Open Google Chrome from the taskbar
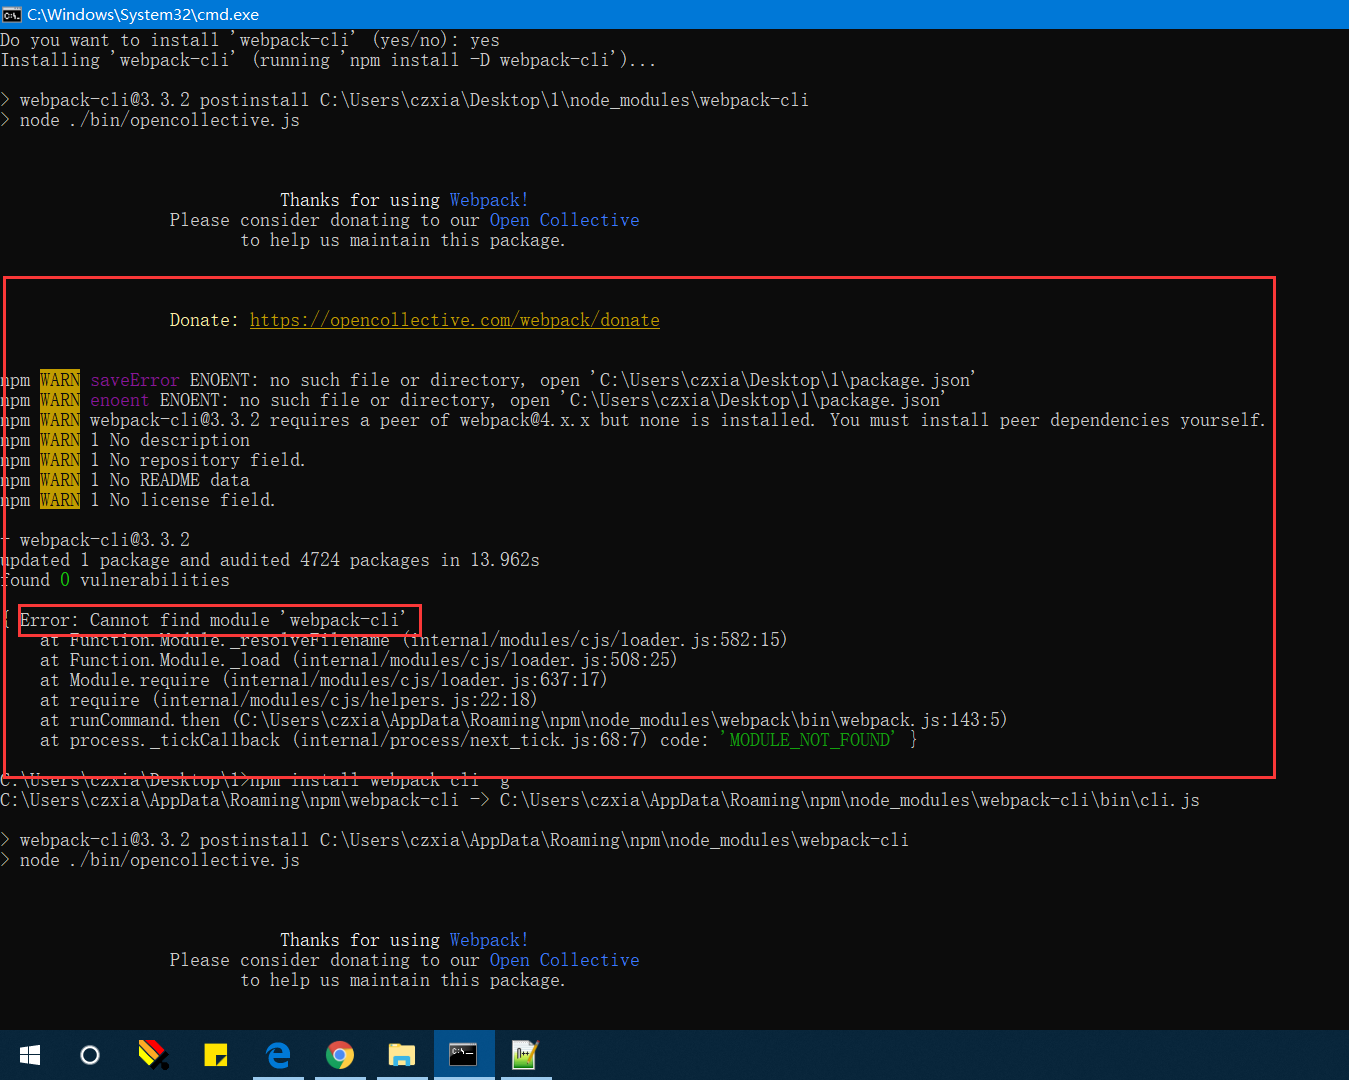This screenshot has width=1349, height=1080. point(340,1055)
